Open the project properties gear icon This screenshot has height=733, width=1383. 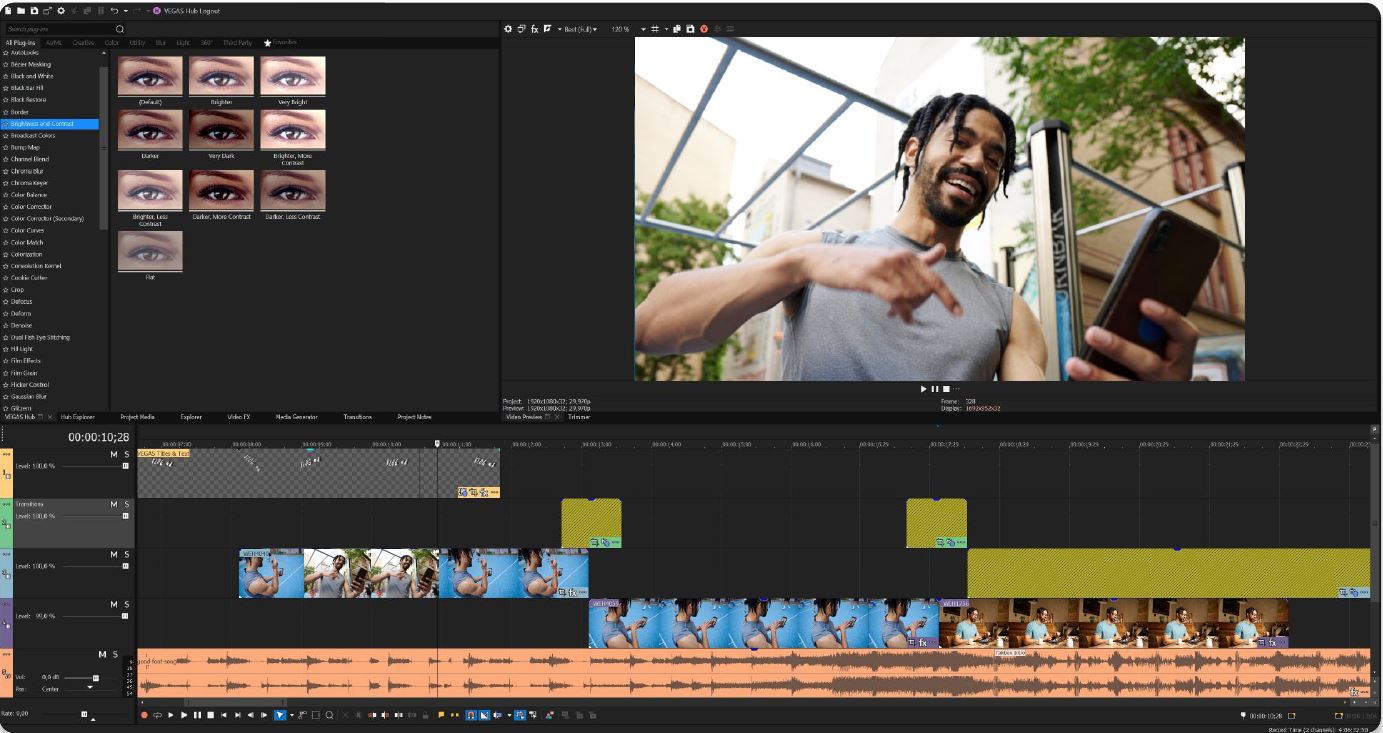[60, 10]
